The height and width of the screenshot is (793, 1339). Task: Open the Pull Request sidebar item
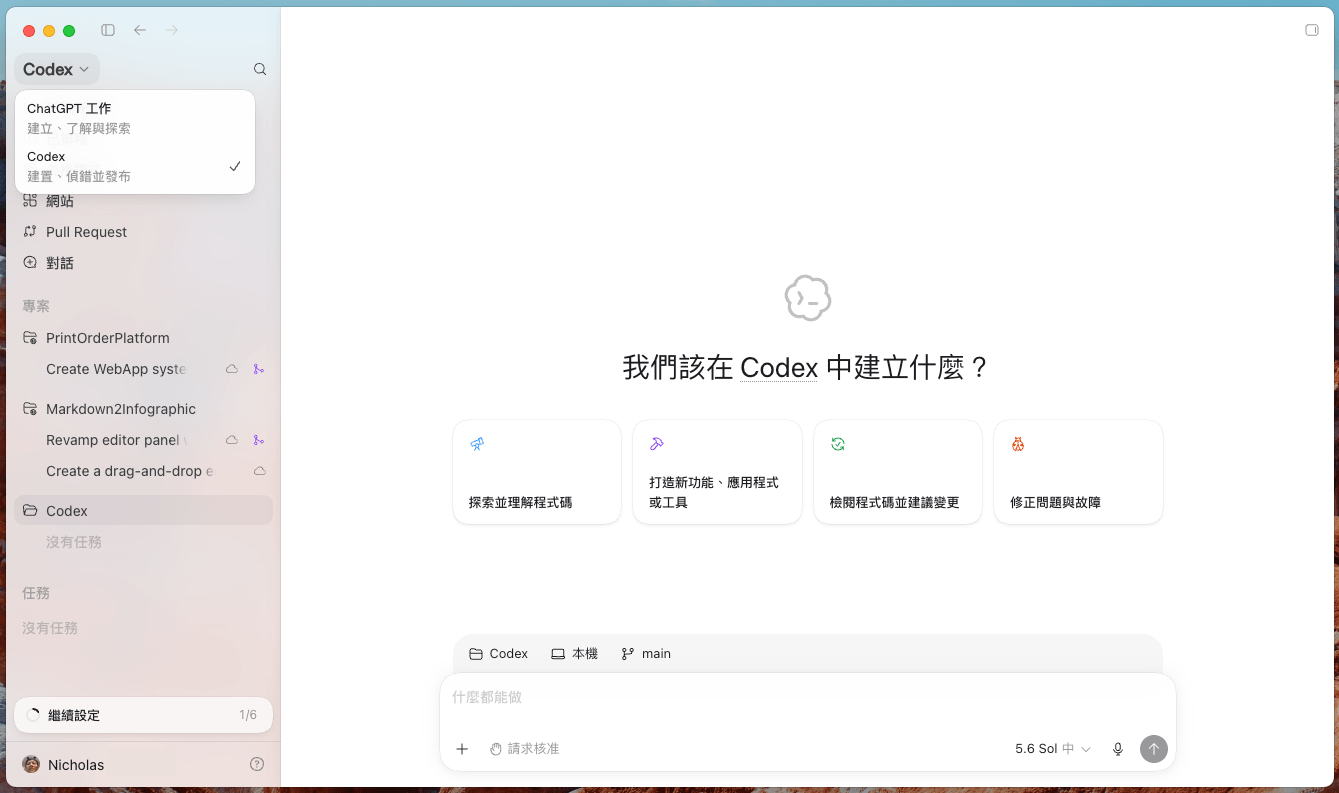click(144, 232)
